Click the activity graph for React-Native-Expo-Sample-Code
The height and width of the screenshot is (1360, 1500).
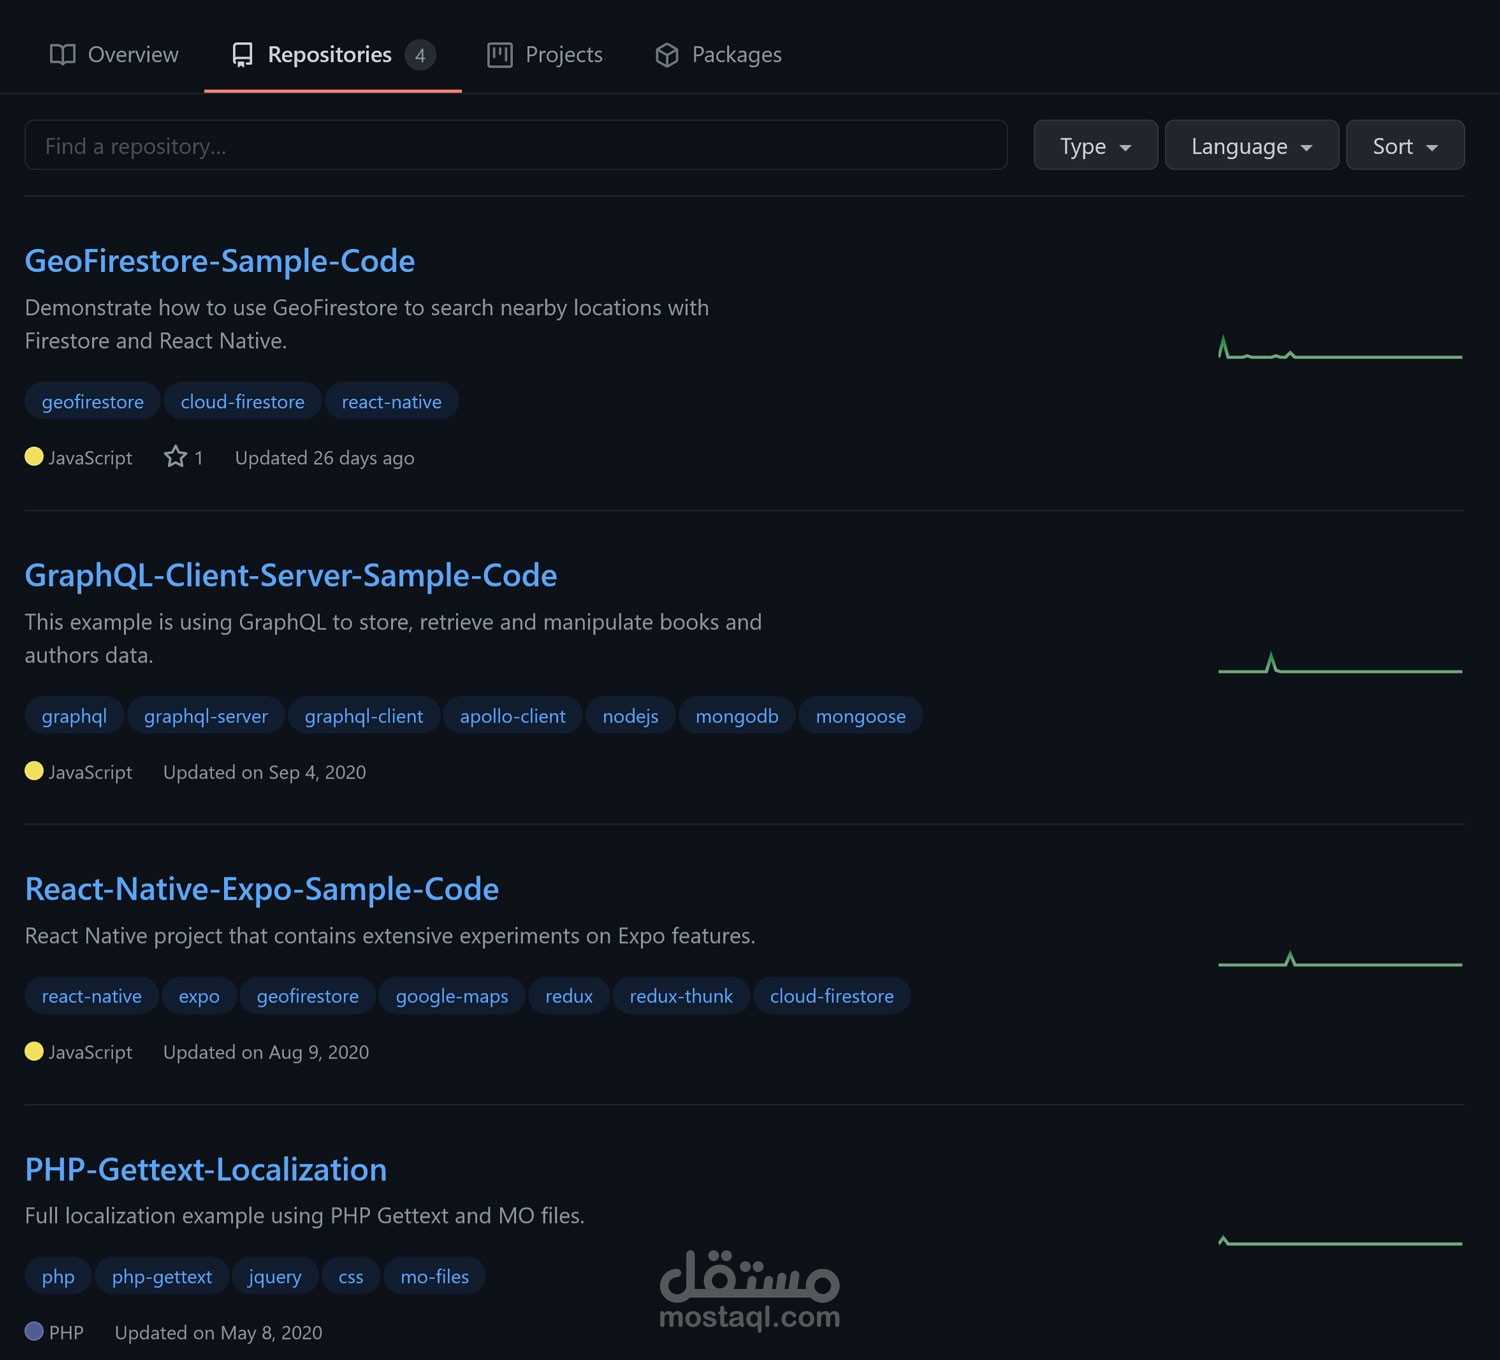pos(1340,958)
